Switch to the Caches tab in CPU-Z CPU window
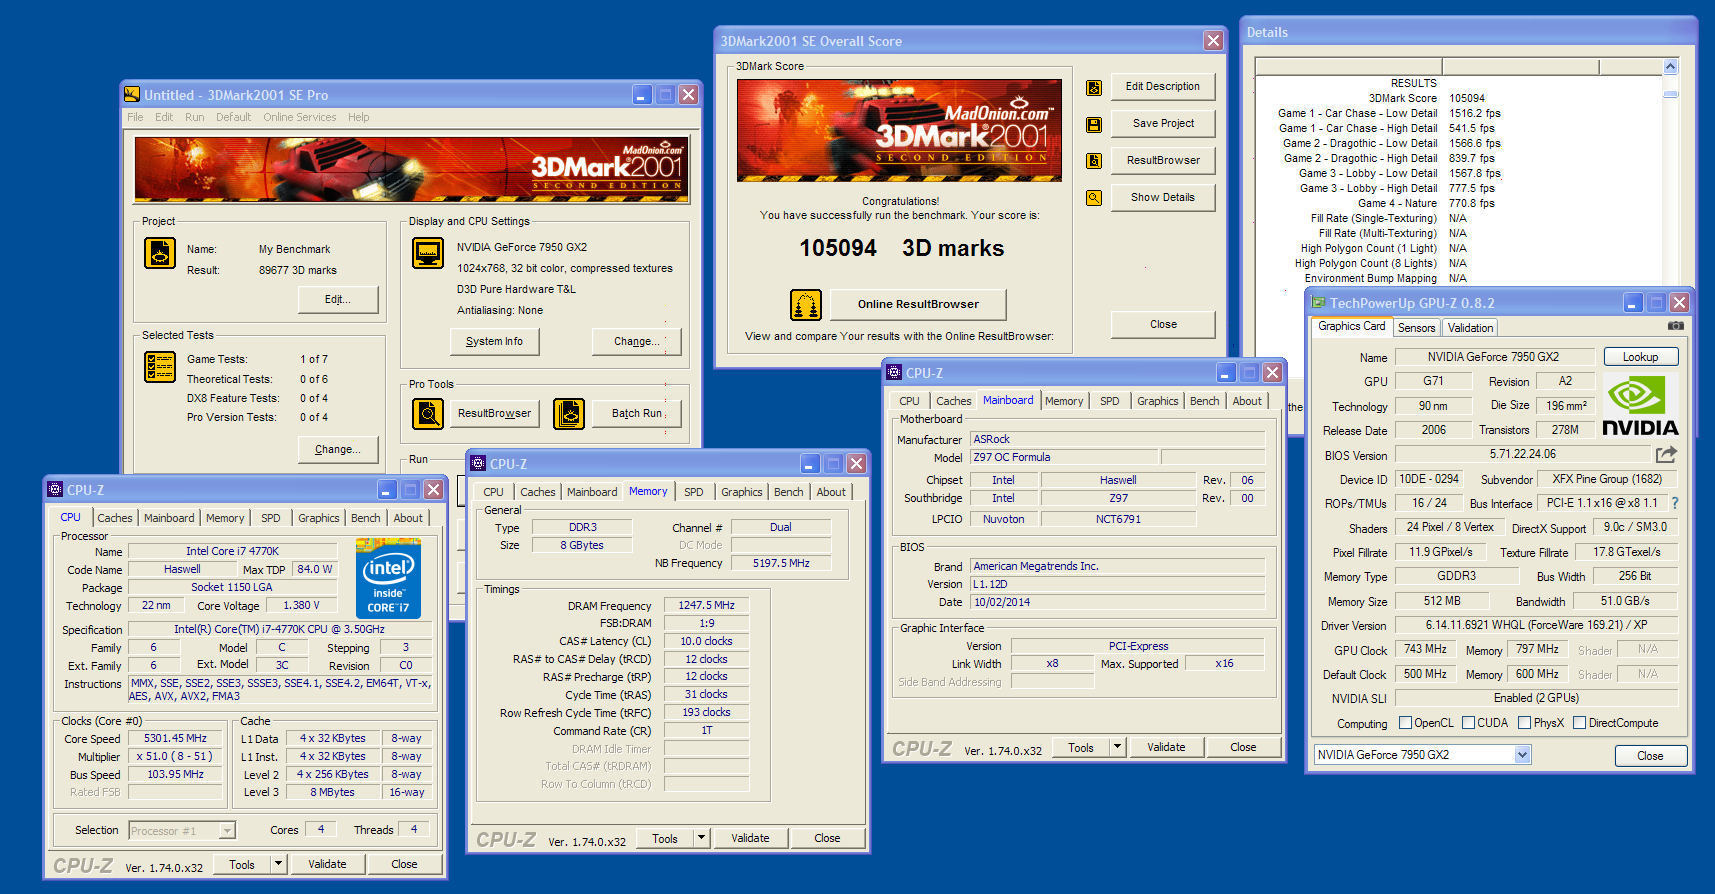 (114, 518)
